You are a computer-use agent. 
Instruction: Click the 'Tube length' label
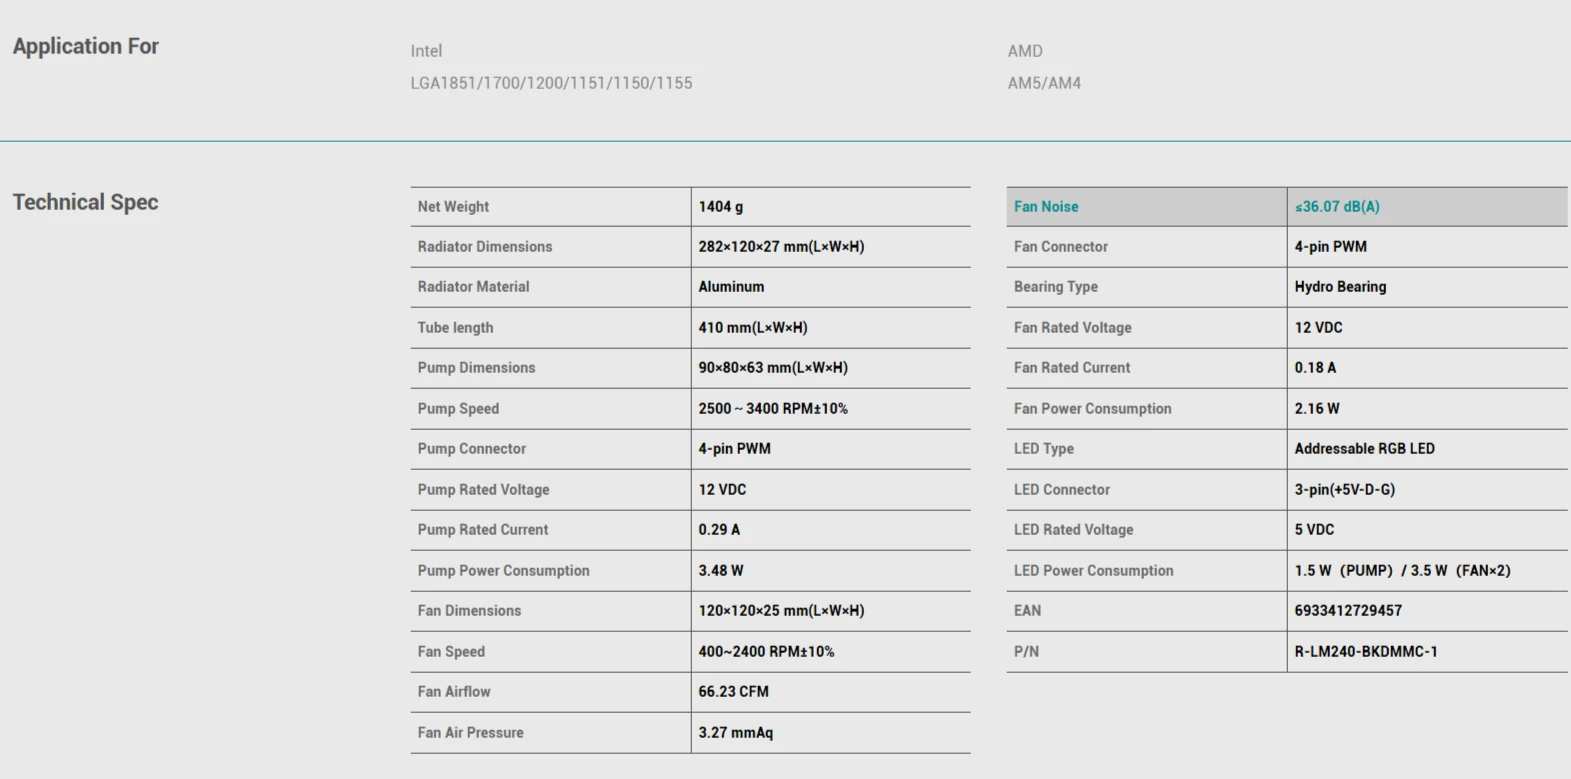[455, 328]
